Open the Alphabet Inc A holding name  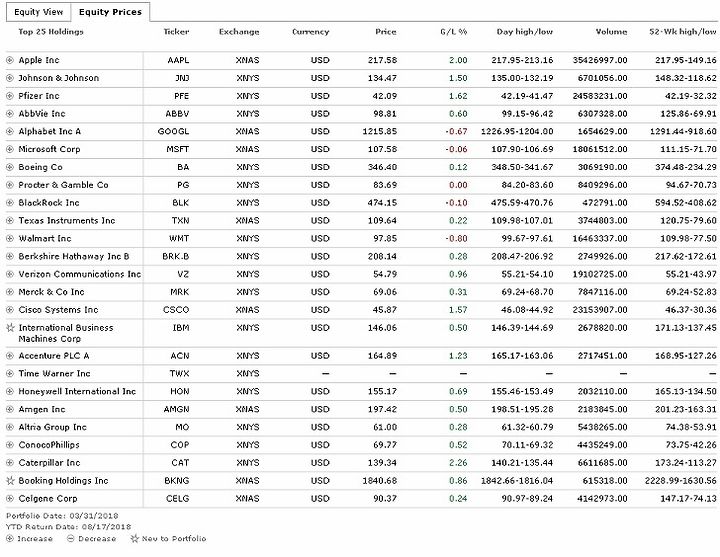click(50, 131)
